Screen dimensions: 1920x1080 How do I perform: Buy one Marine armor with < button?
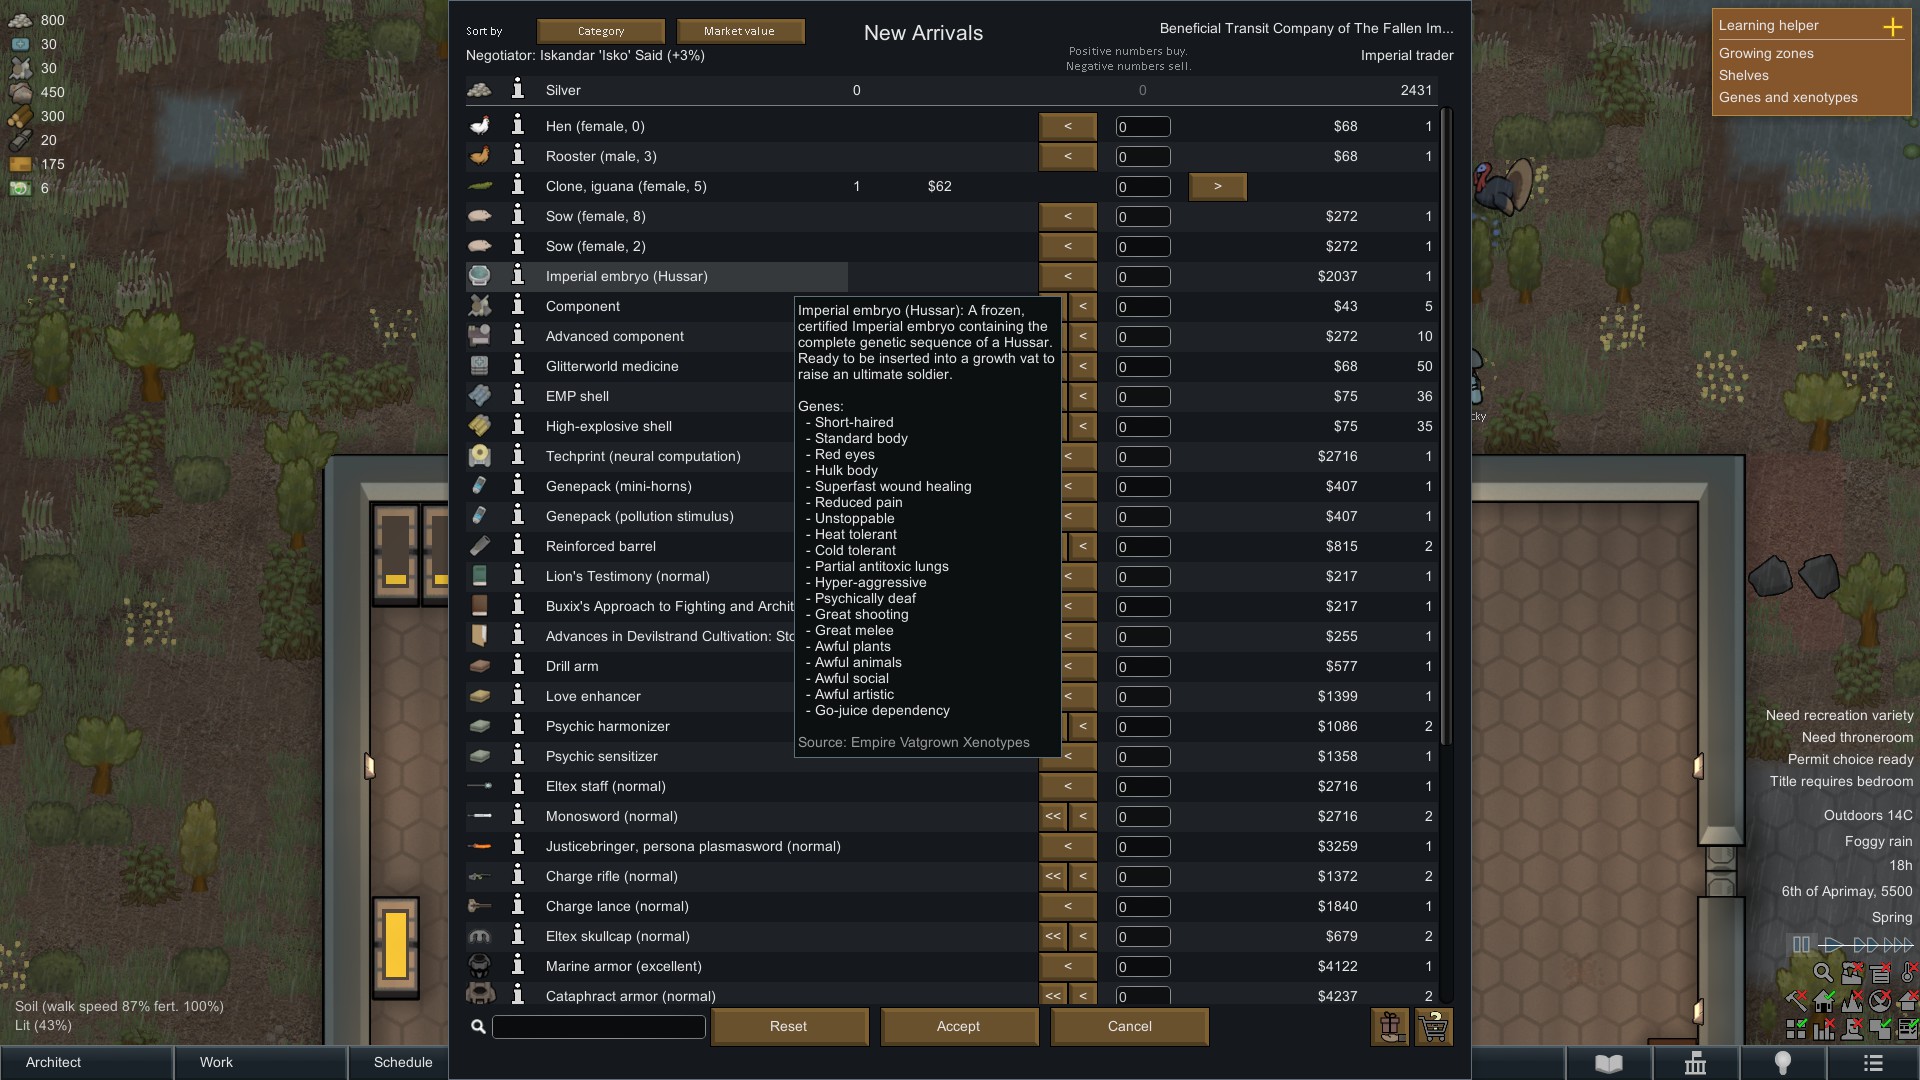tap(1068, 966)
